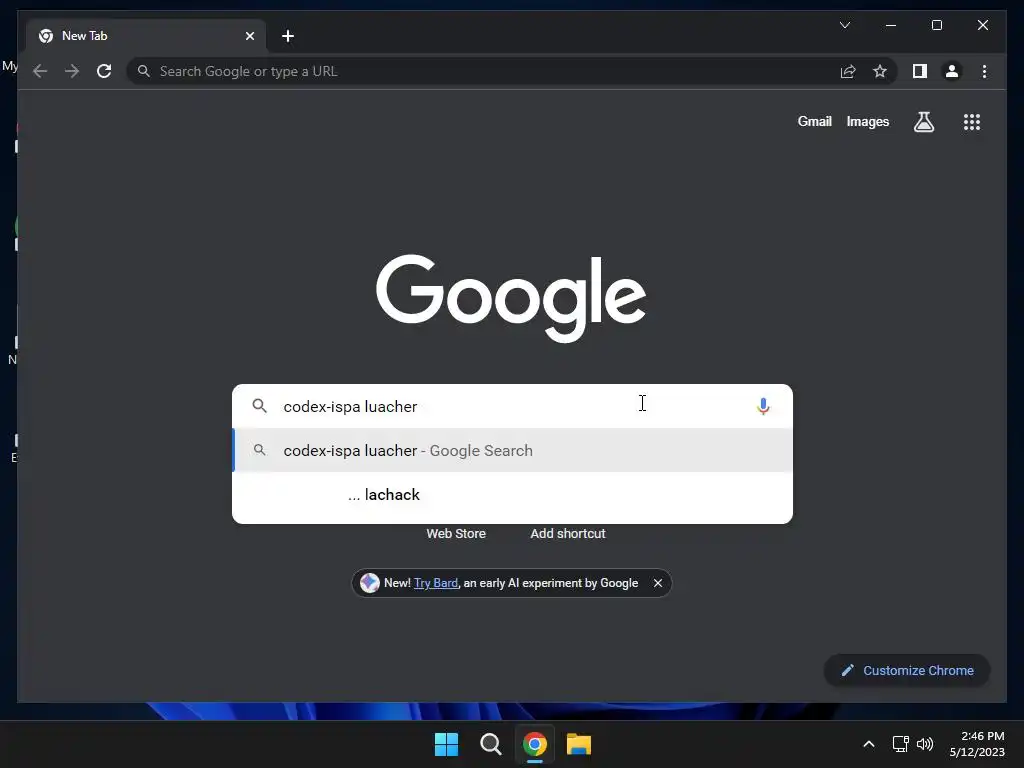This screenshot has height=768, width=1024.
Task: Open the Chrome three-dot menu
Action: tap(984, 71)
